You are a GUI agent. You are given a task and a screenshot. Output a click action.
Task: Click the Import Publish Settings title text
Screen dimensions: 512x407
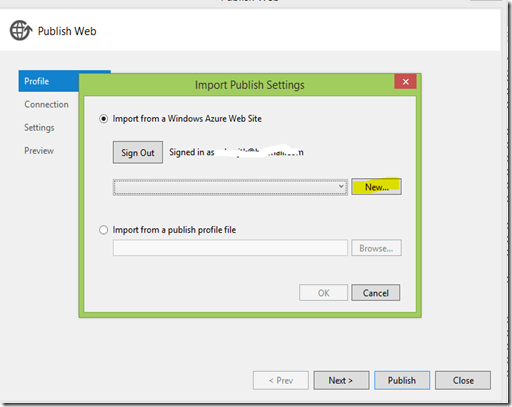[x=250, y=85]
